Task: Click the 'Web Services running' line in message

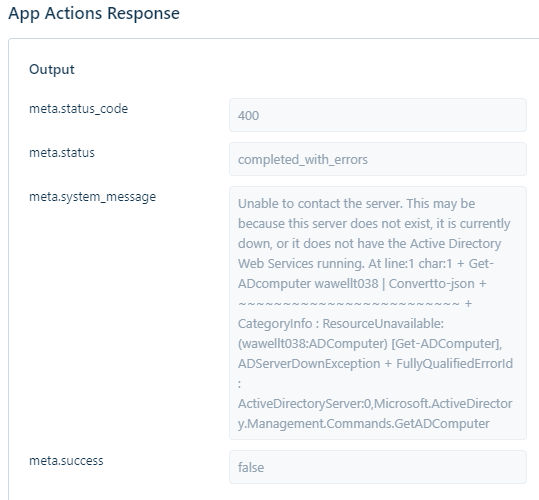Action: 301,264
